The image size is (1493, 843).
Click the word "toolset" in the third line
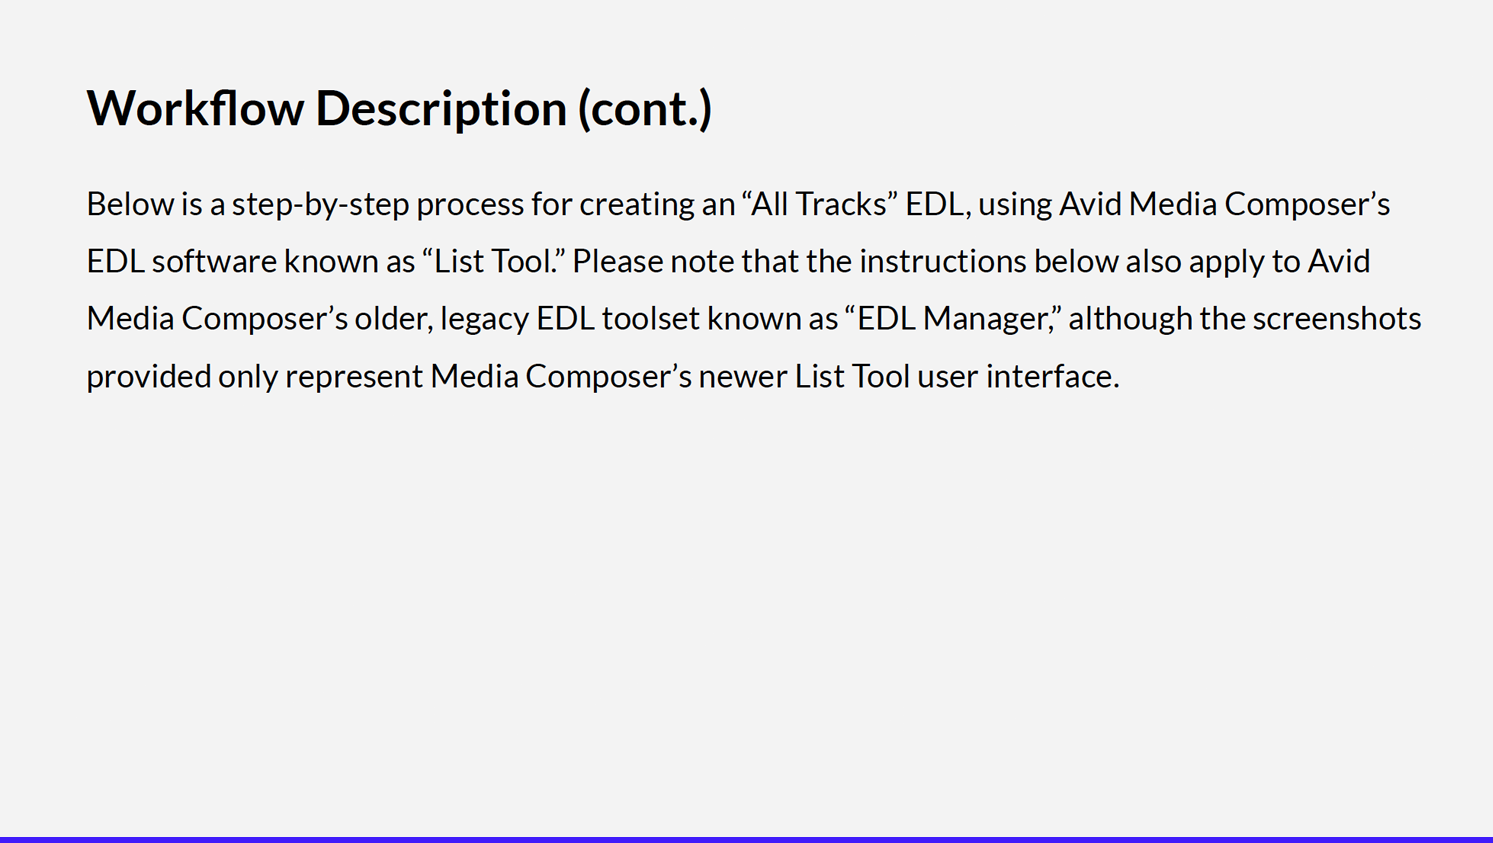tap(651, 318)
